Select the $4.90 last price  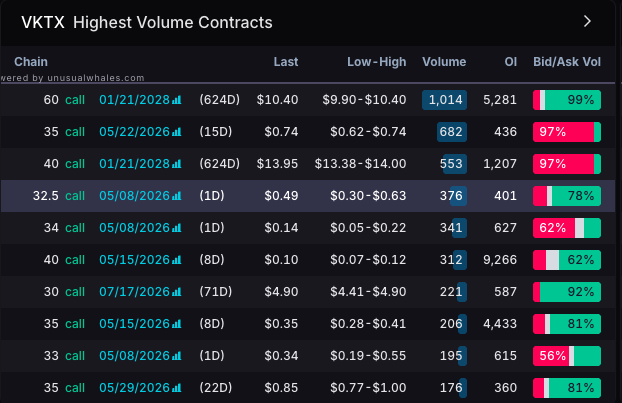click(281, 292)
